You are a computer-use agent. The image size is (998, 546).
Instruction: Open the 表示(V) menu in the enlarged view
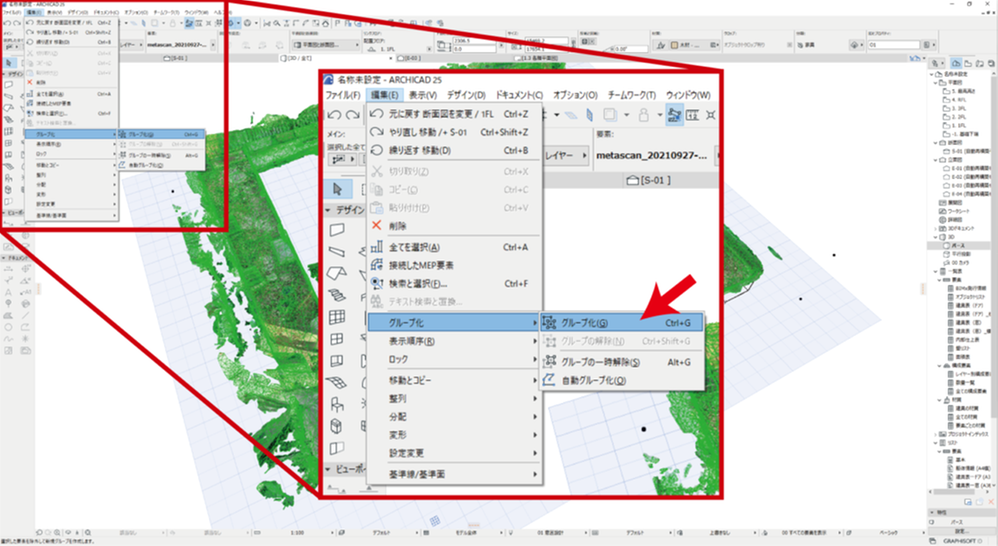tap(423, 95)
